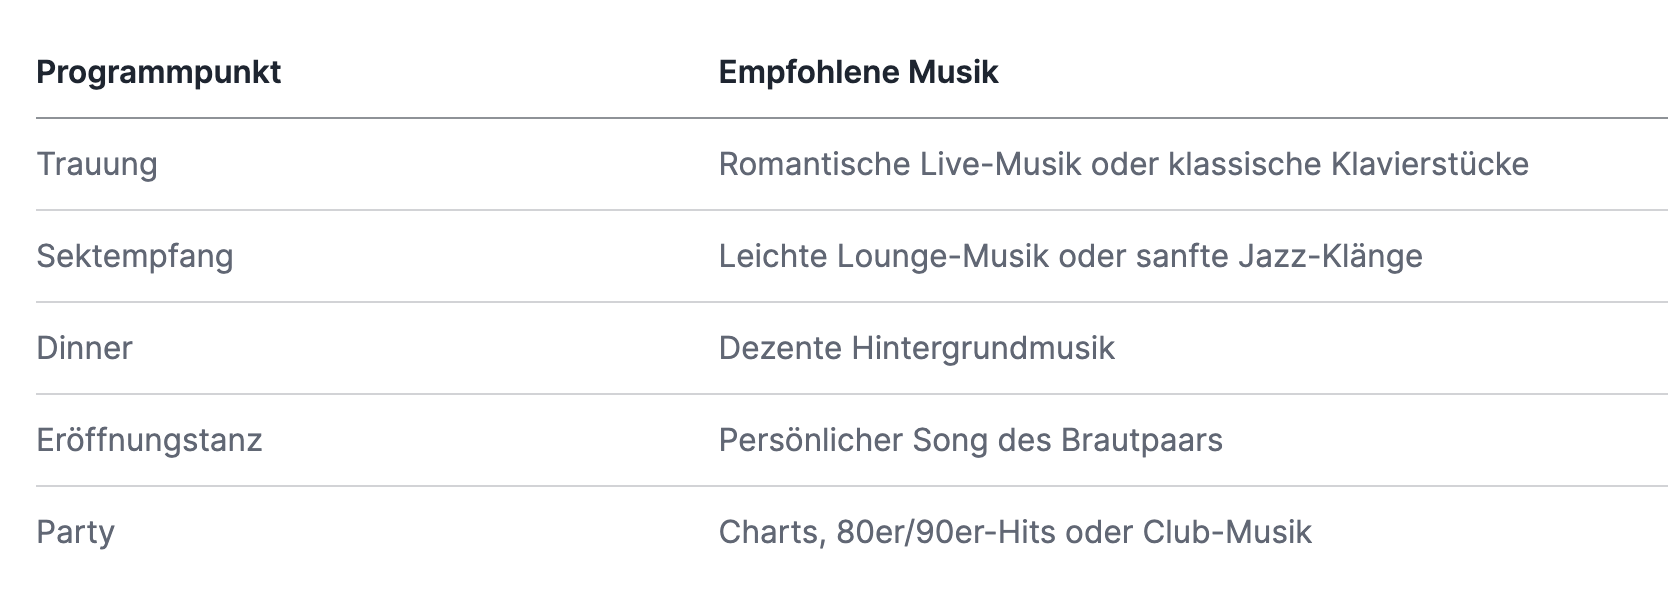Click the Programmpunkt column header
Viewport: 1668px width, 610px height.
[158, 72]
